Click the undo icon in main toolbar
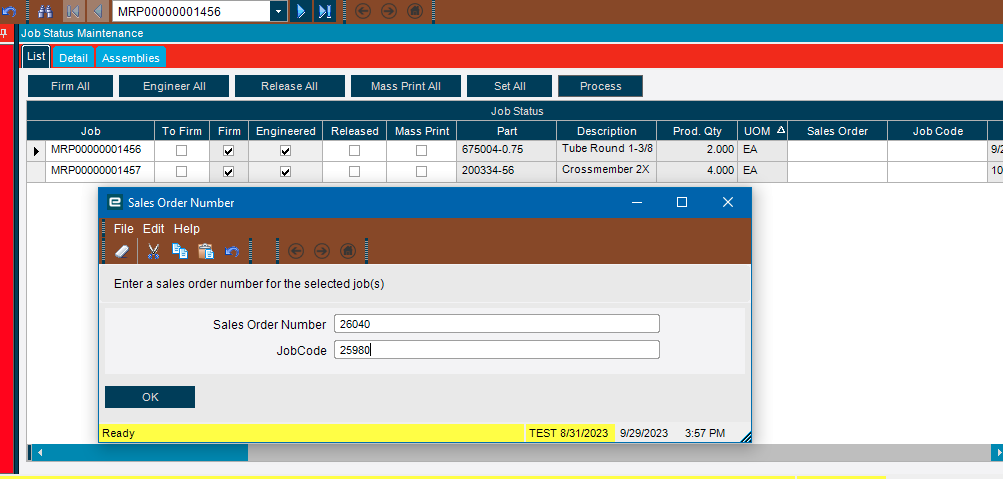 pos(9,12)
